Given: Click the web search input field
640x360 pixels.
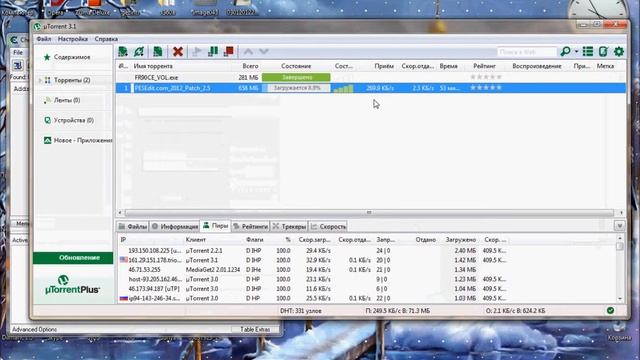Looking at the screenshot, I should click(527, 52).
